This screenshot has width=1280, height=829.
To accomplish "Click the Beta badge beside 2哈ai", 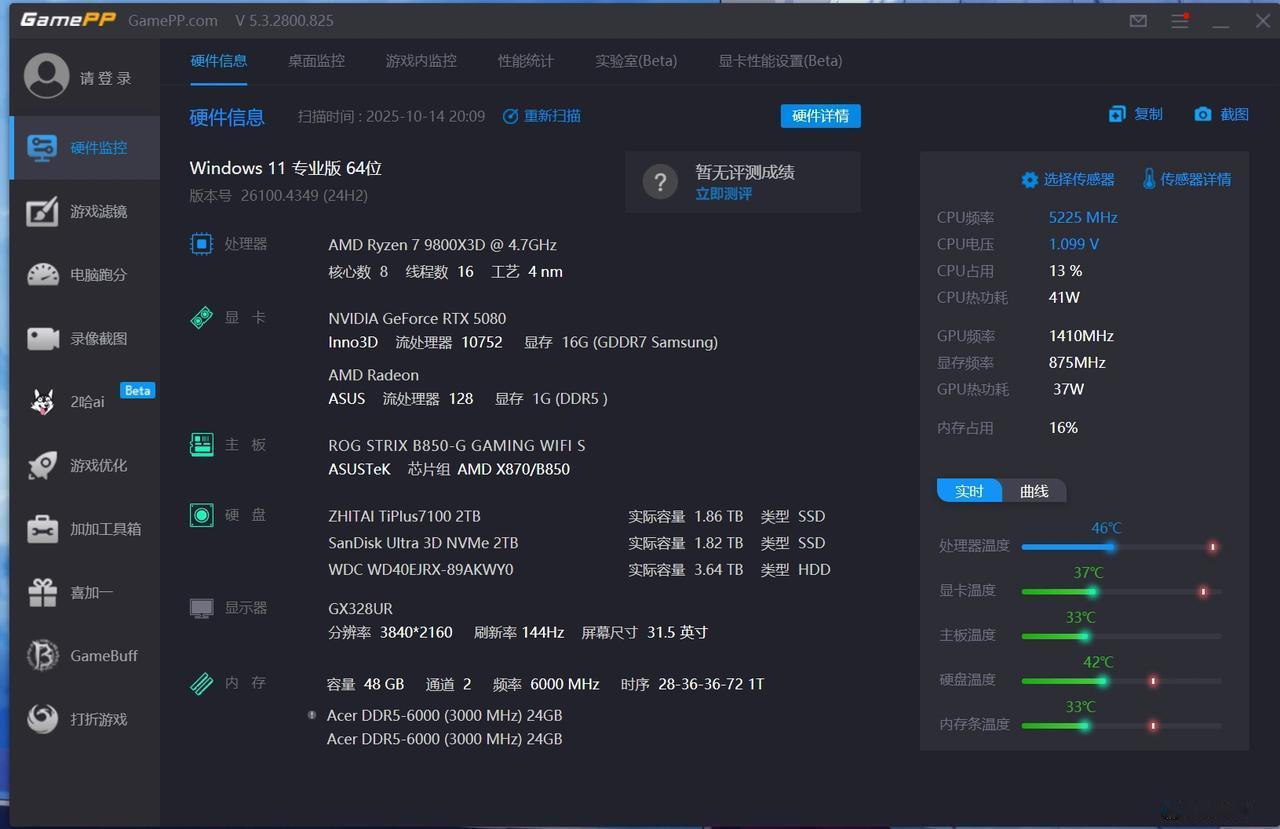I will (137, 390).
